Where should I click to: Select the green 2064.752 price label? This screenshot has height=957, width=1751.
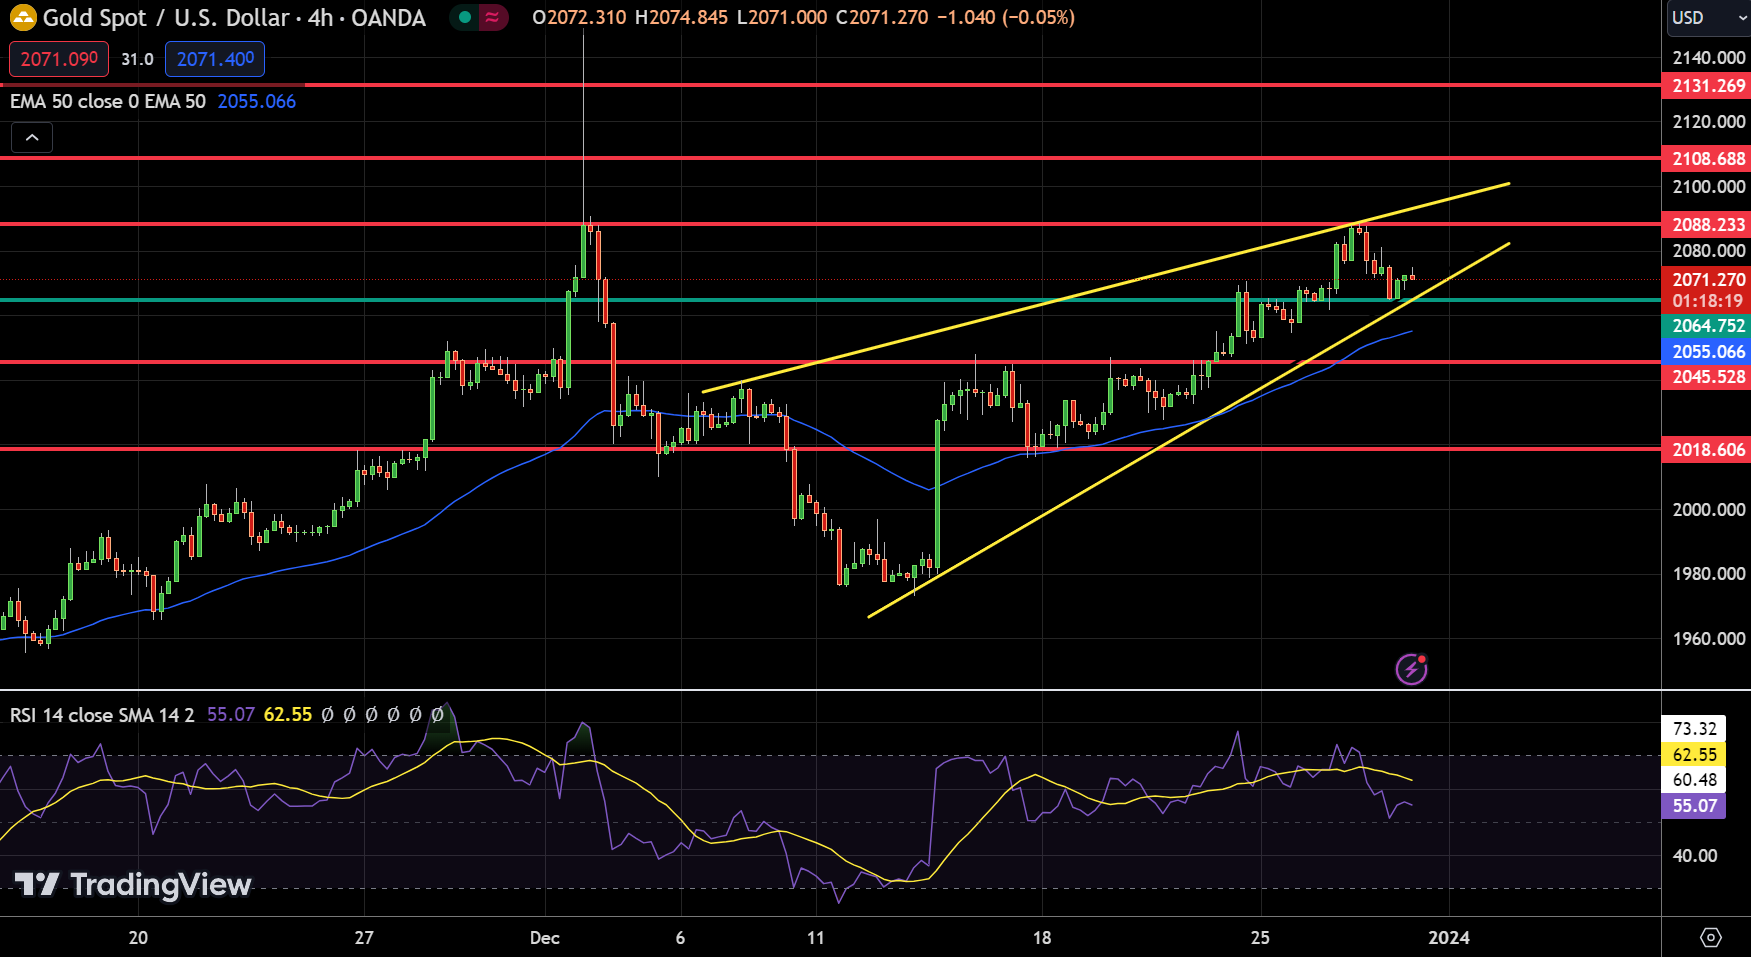coord(1706,326)
